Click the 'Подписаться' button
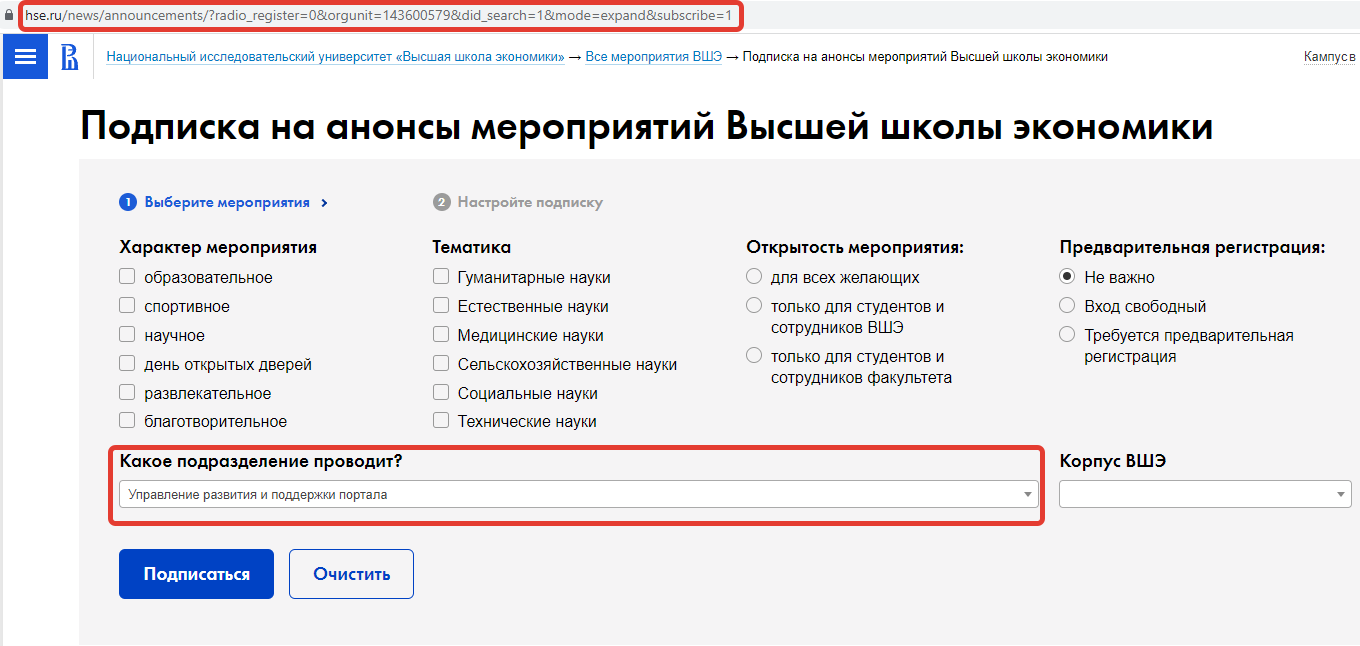The height and width of the screenshot is (646, 1360). tap(196, 574)
